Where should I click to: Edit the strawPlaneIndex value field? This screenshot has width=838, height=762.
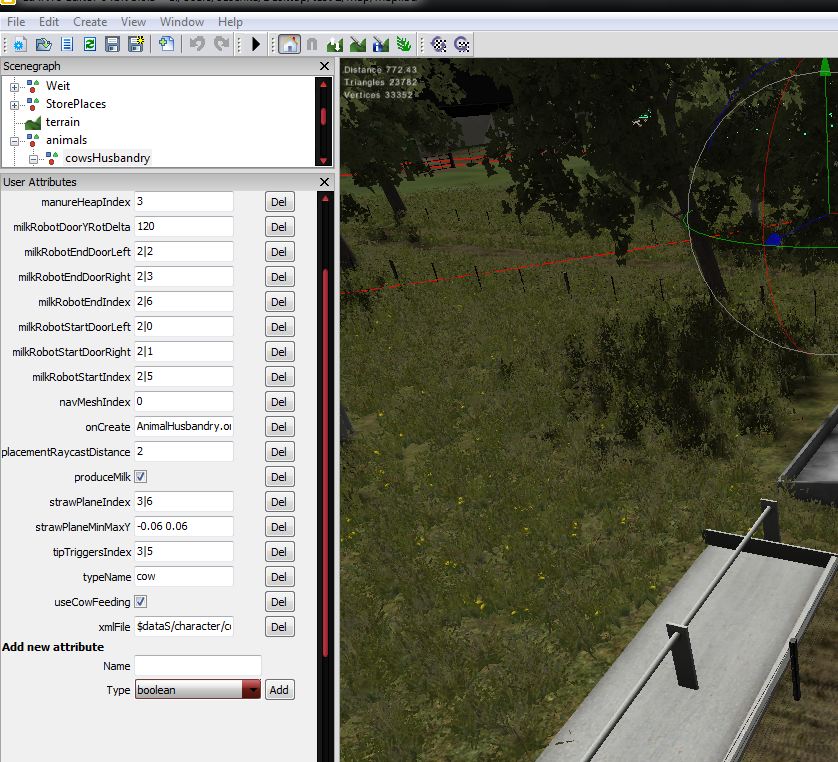(184, 501)
